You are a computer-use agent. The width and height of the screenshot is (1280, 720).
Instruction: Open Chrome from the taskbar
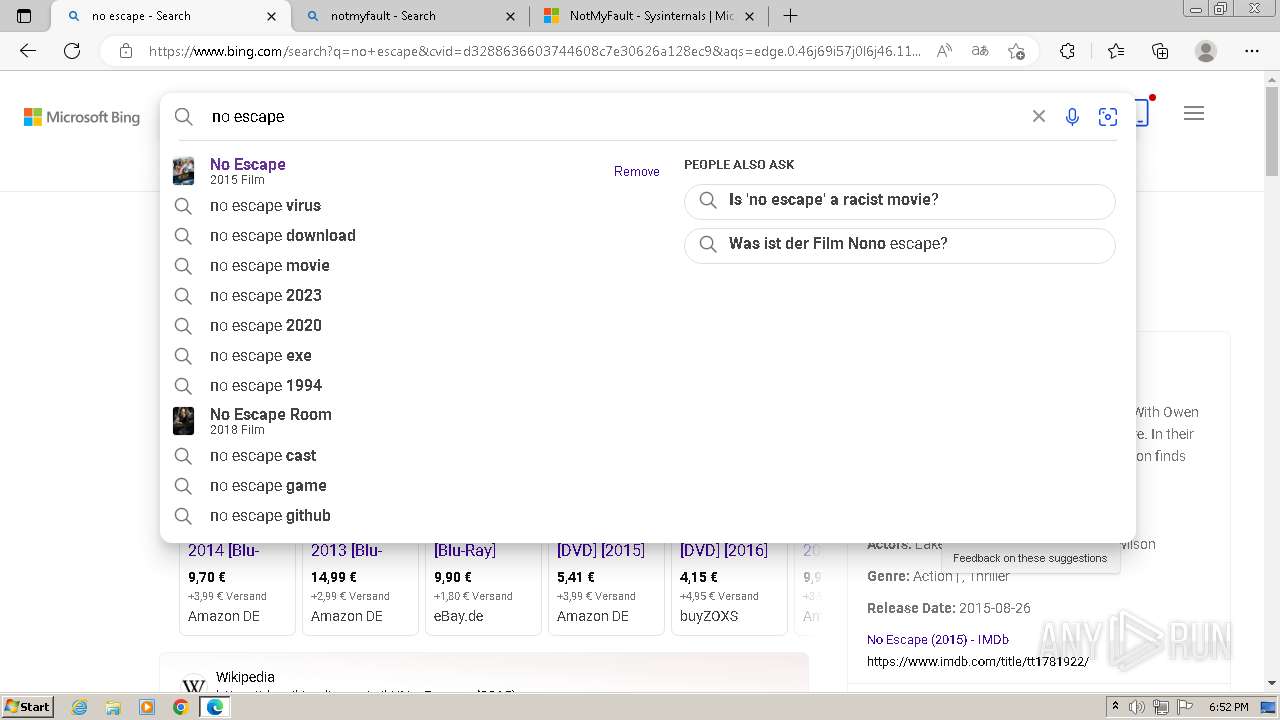(180, 707)
